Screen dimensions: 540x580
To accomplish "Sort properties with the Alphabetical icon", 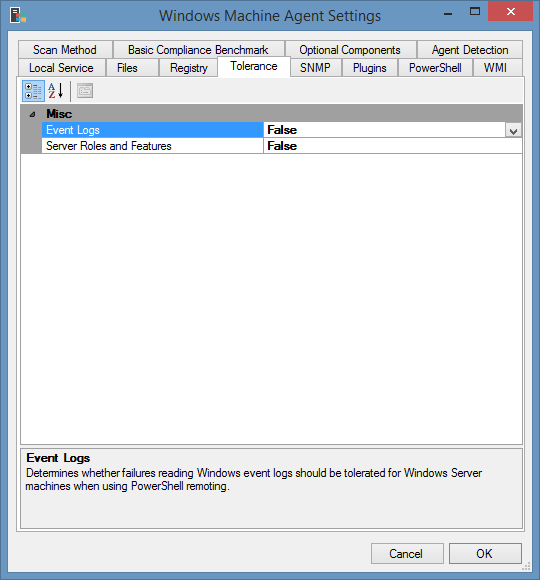I will click(56, 91).
